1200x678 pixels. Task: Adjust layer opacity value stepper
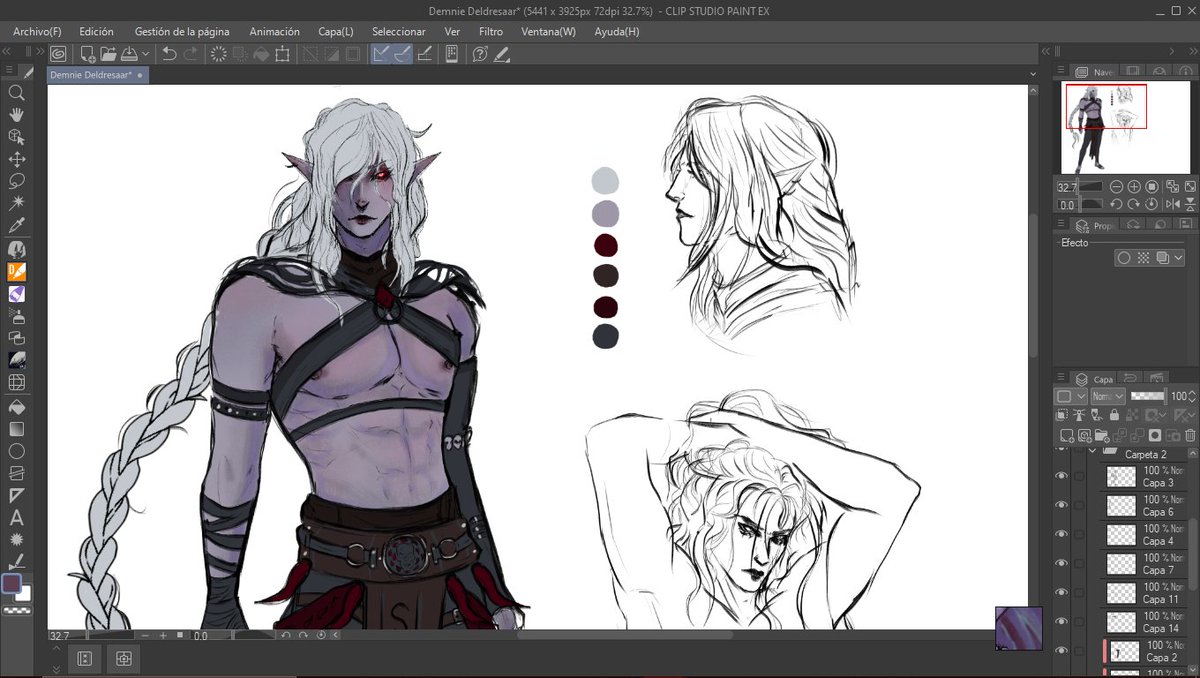click(x=1191, y=397)
